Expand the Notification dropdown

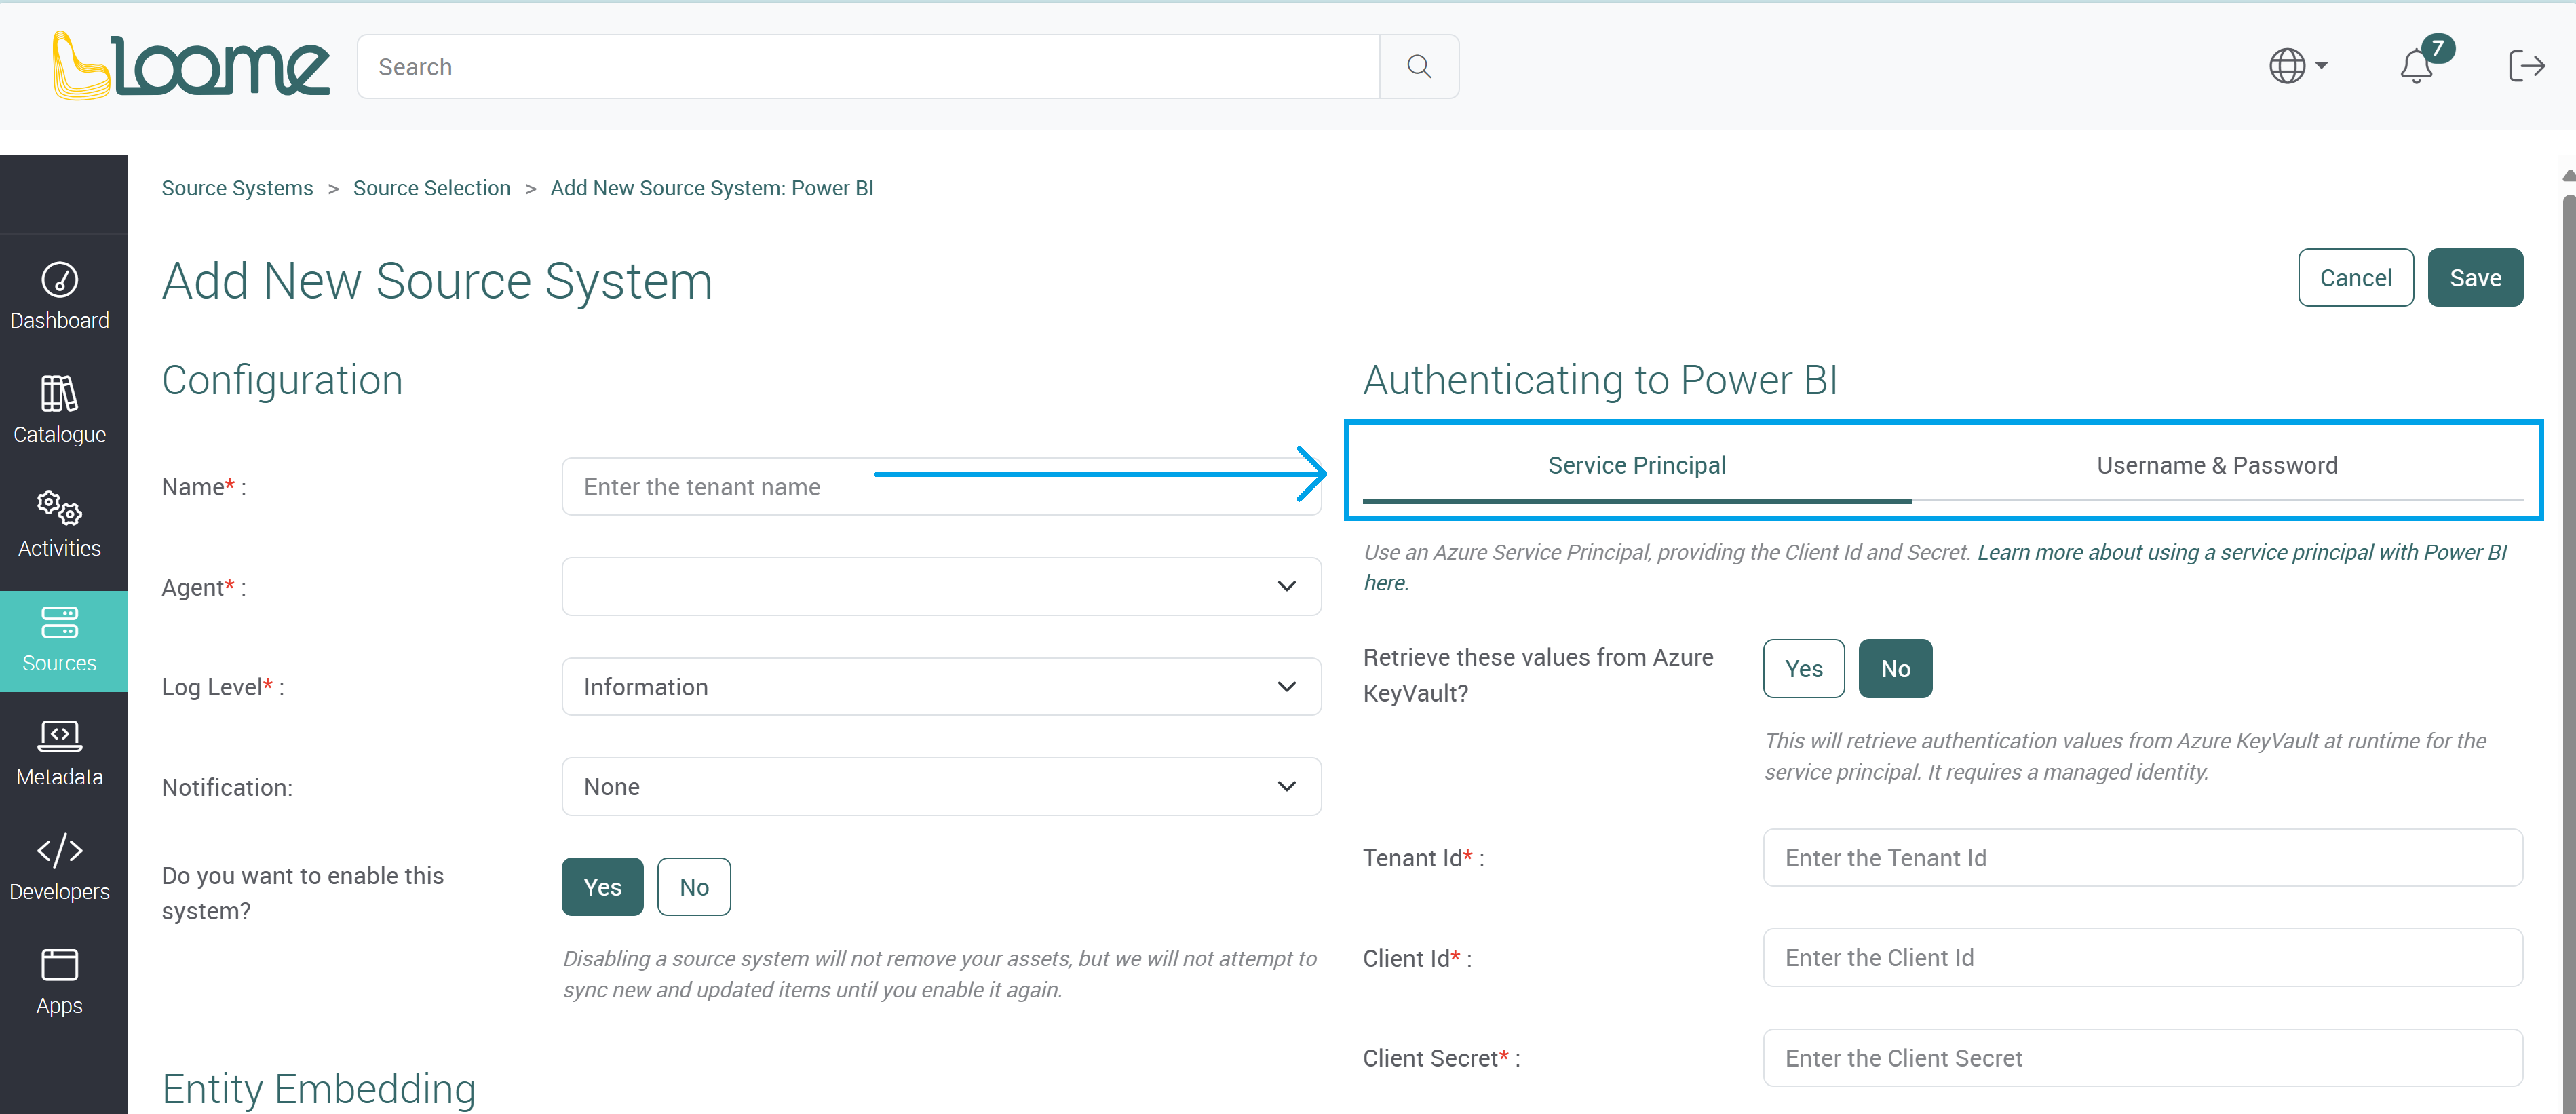(x=941, y=787)
